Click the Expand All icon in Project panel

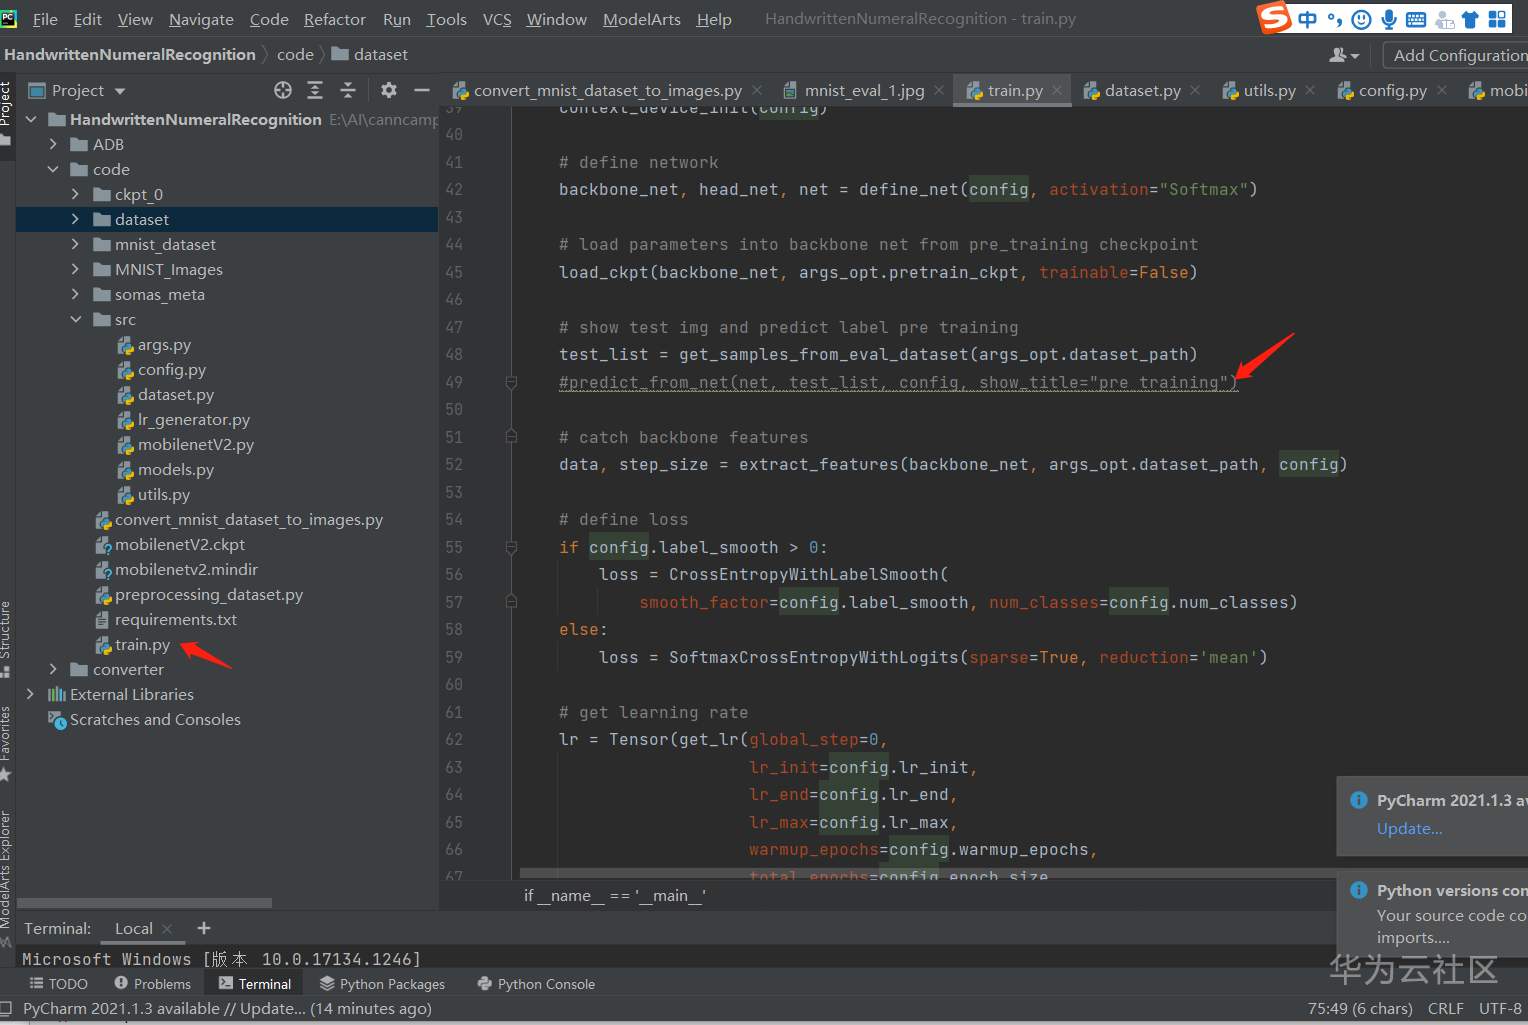315,91
